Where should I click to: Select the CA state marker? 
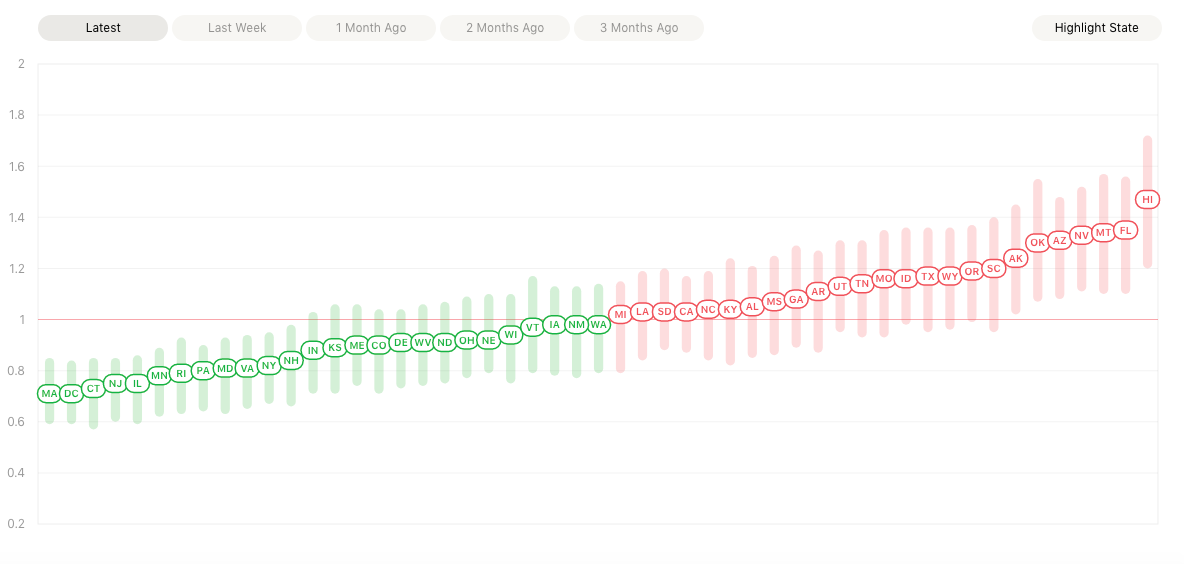point(686,312)
